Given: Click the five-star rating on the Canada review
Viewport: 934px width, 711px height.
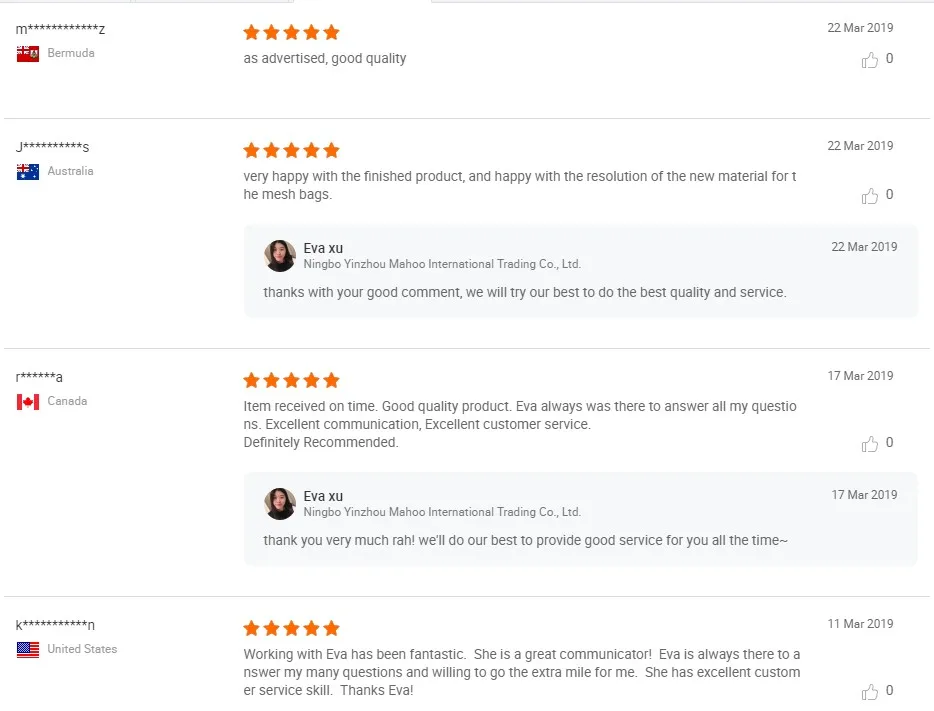Looking at the screenshot, I should pos(292,381).
